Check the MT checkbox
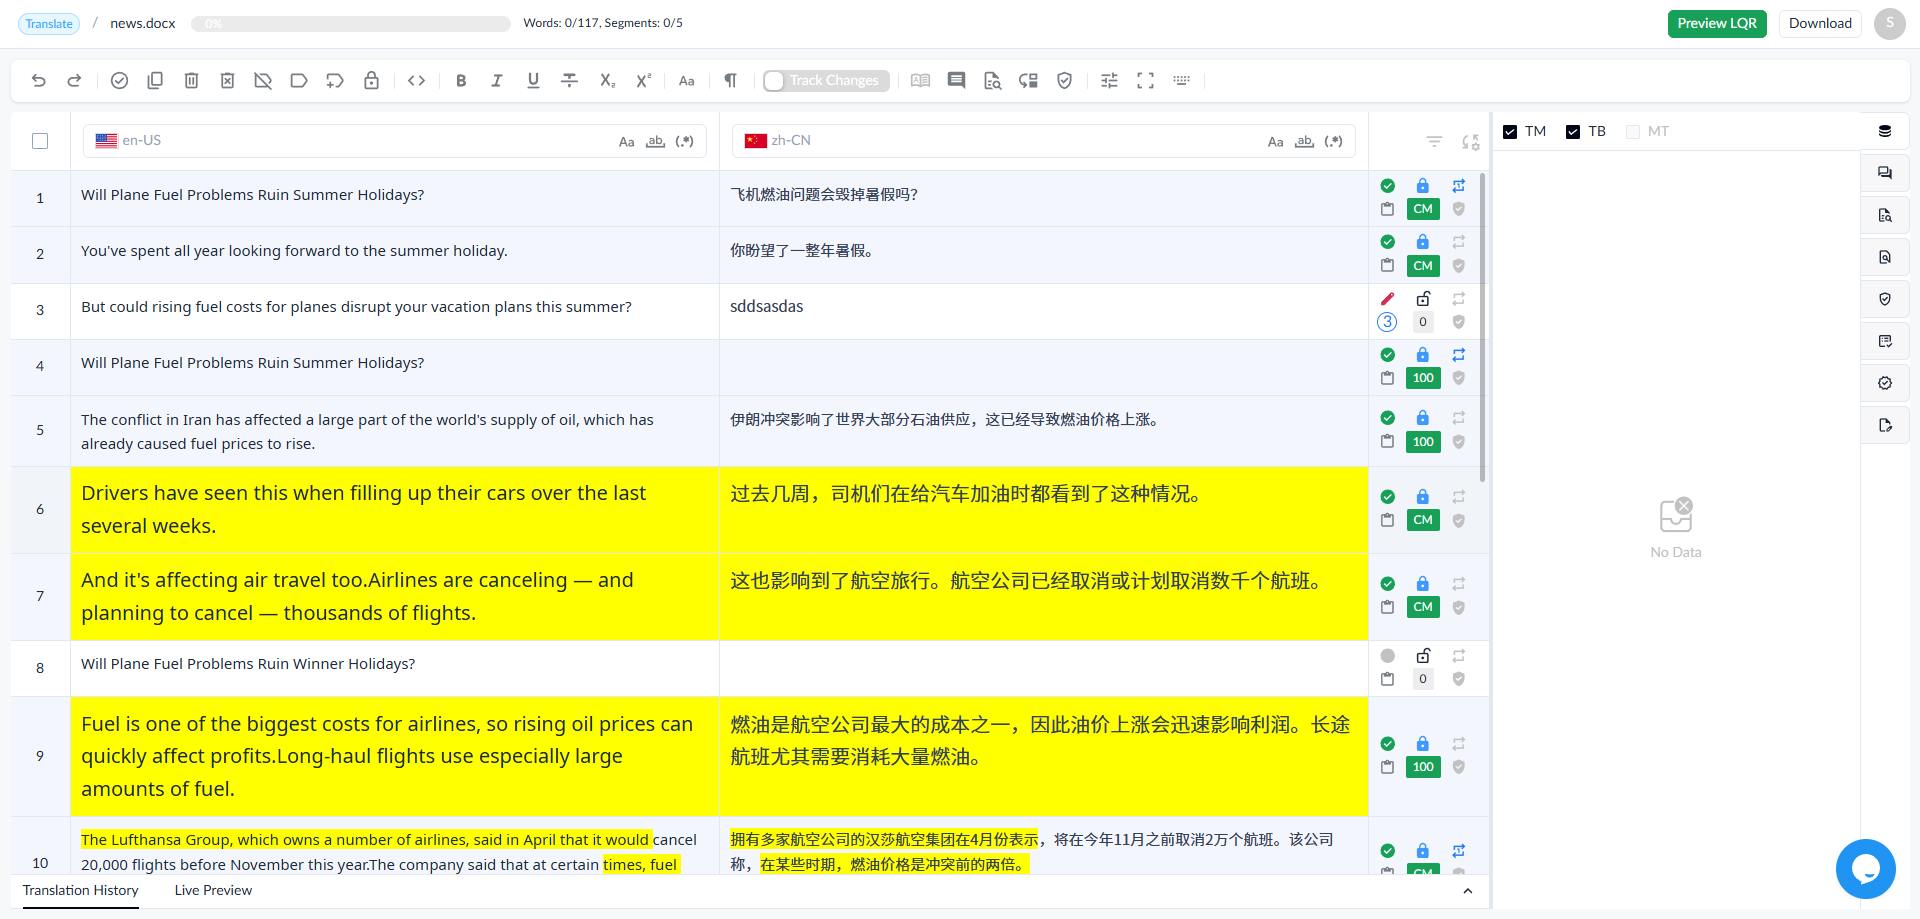The image size is (1920, 919). [x=1633, y=132]
